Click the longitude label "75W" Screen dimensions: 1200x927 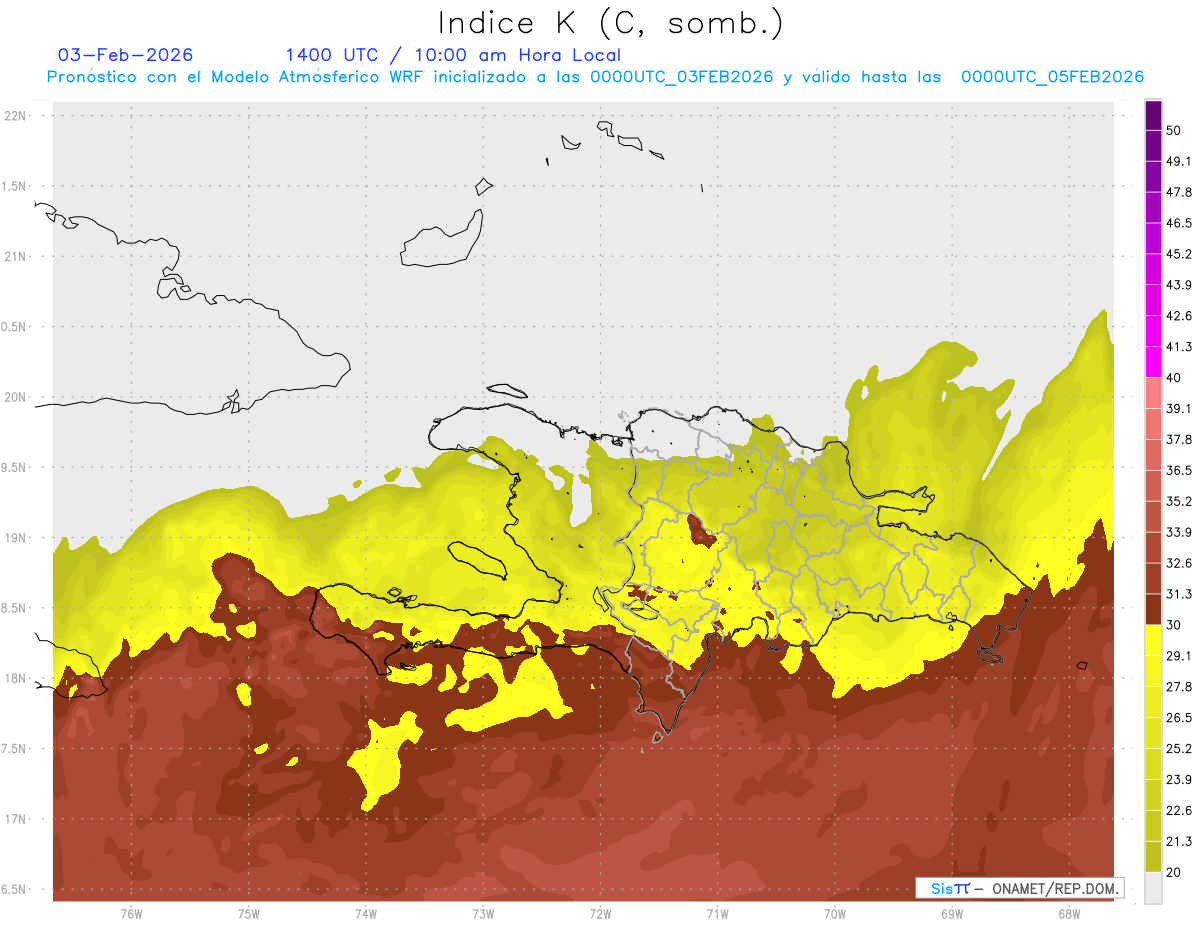[249, 914]
